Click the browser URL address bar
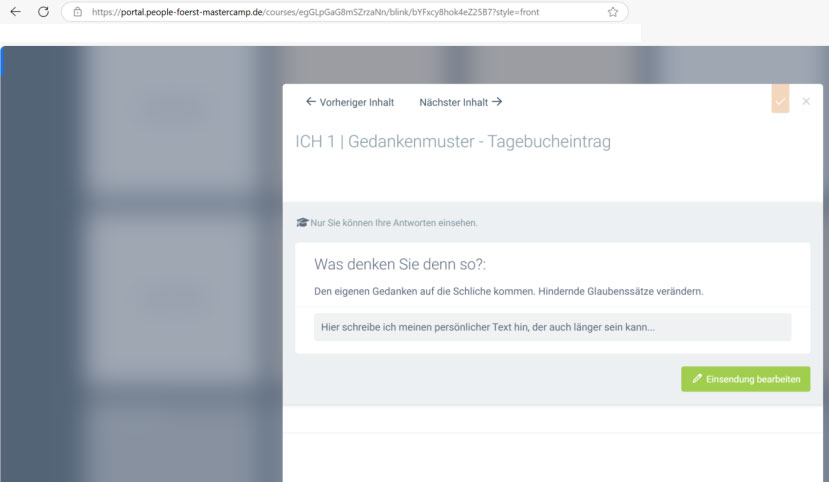Viewport: 829px width, 482px height. (x=340, y=12)
